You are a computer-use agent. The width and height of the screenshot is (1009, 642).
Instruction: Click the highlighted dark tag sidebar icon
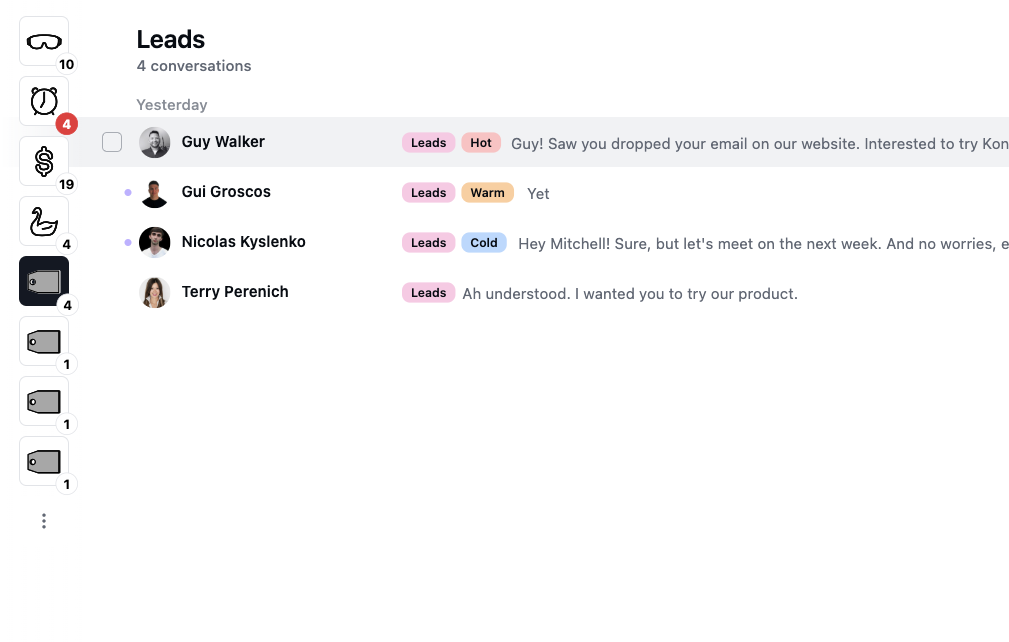point(44,281)
